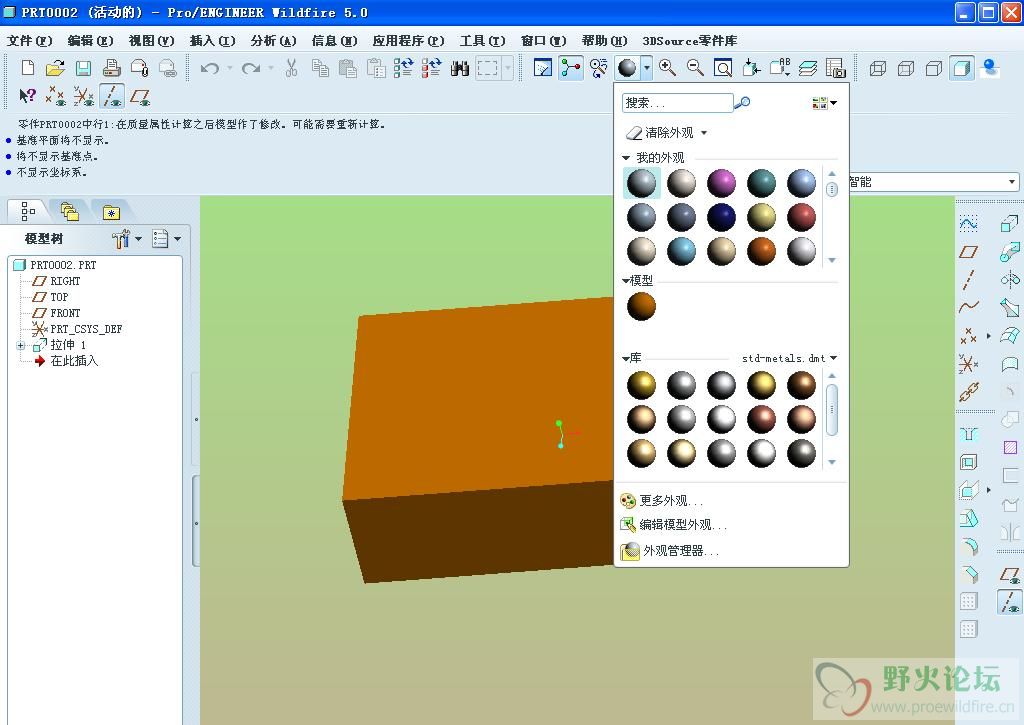Viewport: 1024px width, 725px height.
Task: Collapse the My Appearances section
Action: [x=626, y=158]
